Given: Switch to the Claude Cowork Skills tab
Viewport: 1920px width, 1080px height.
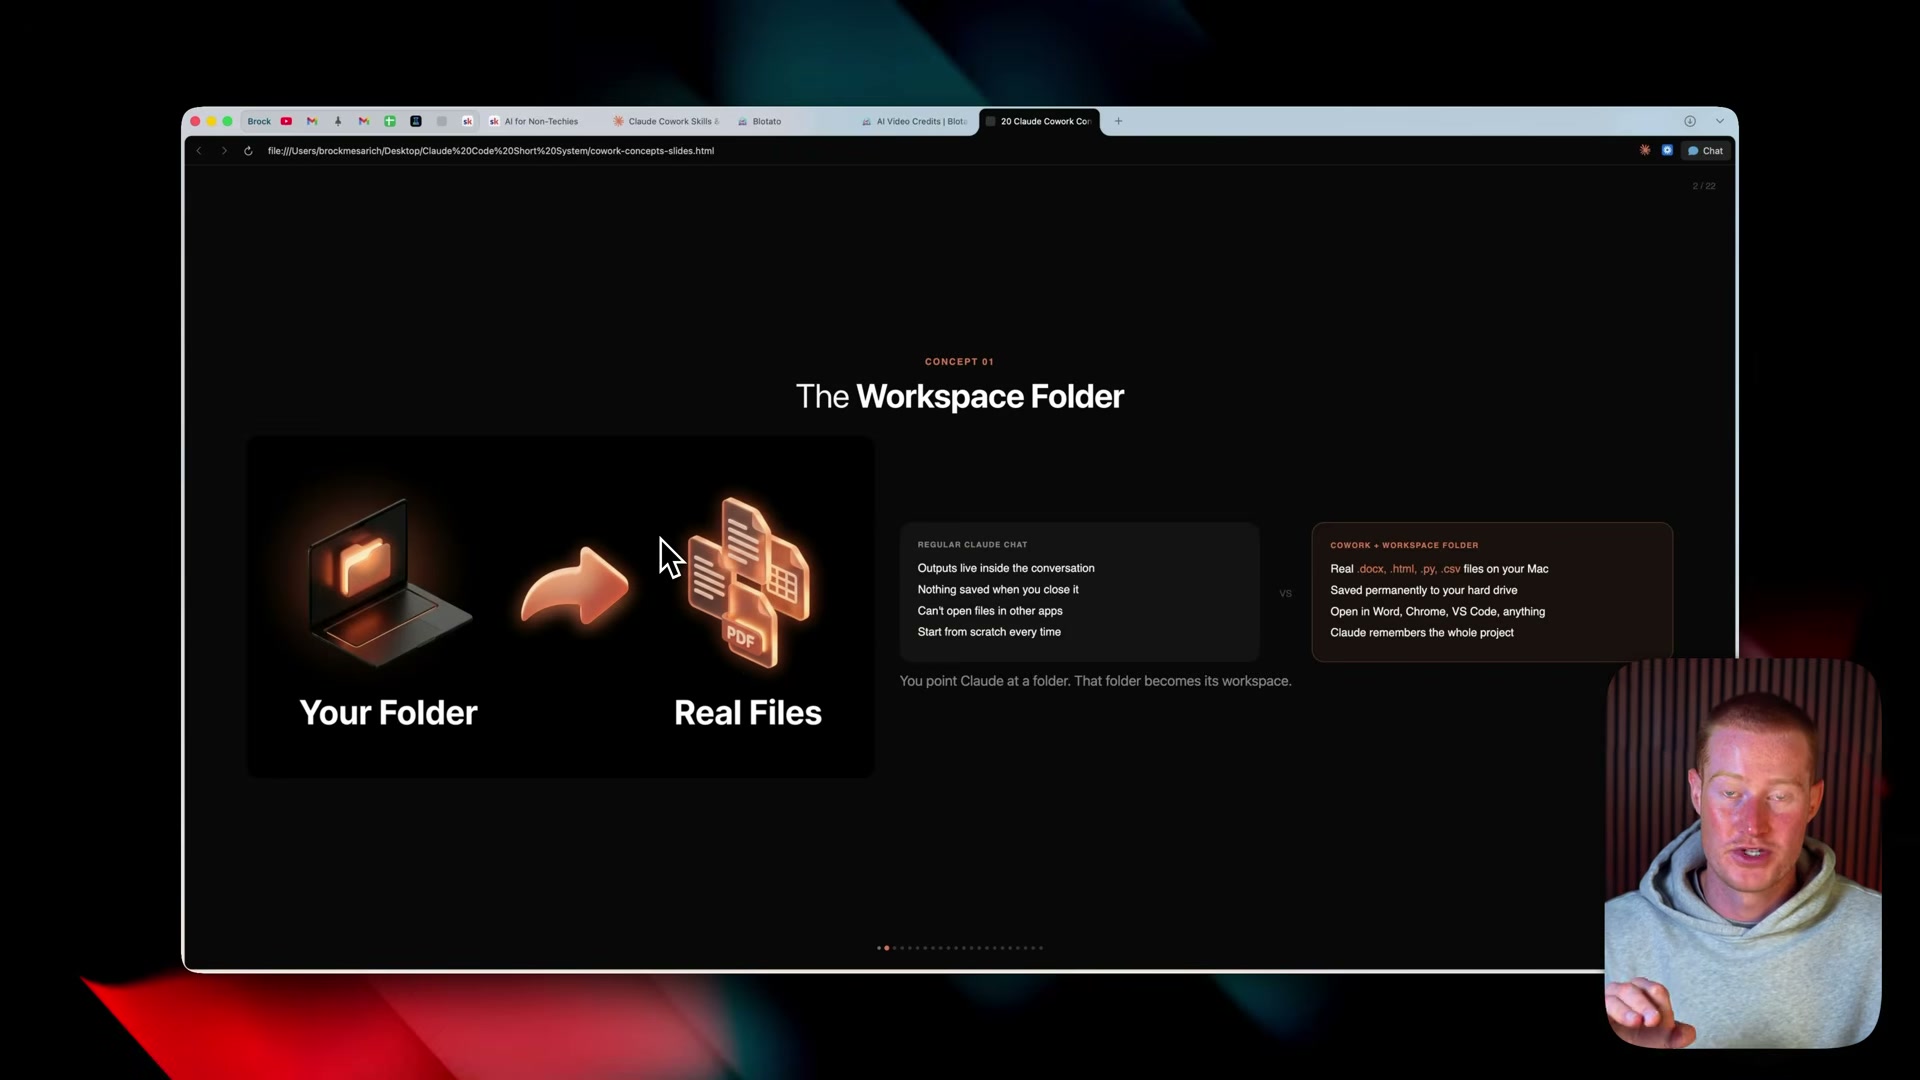Looking at the screenshot, I should coord(667,121).
